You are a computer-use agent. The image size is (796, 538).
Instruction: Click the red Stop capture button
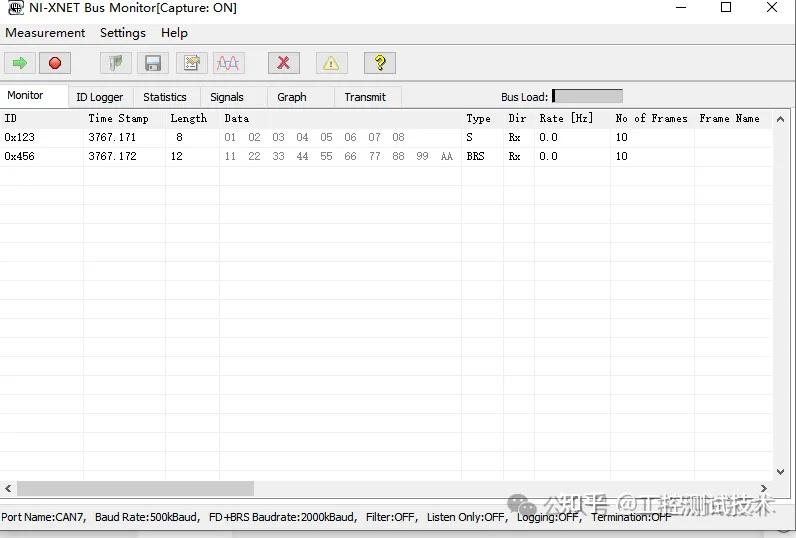coord(55,63)
